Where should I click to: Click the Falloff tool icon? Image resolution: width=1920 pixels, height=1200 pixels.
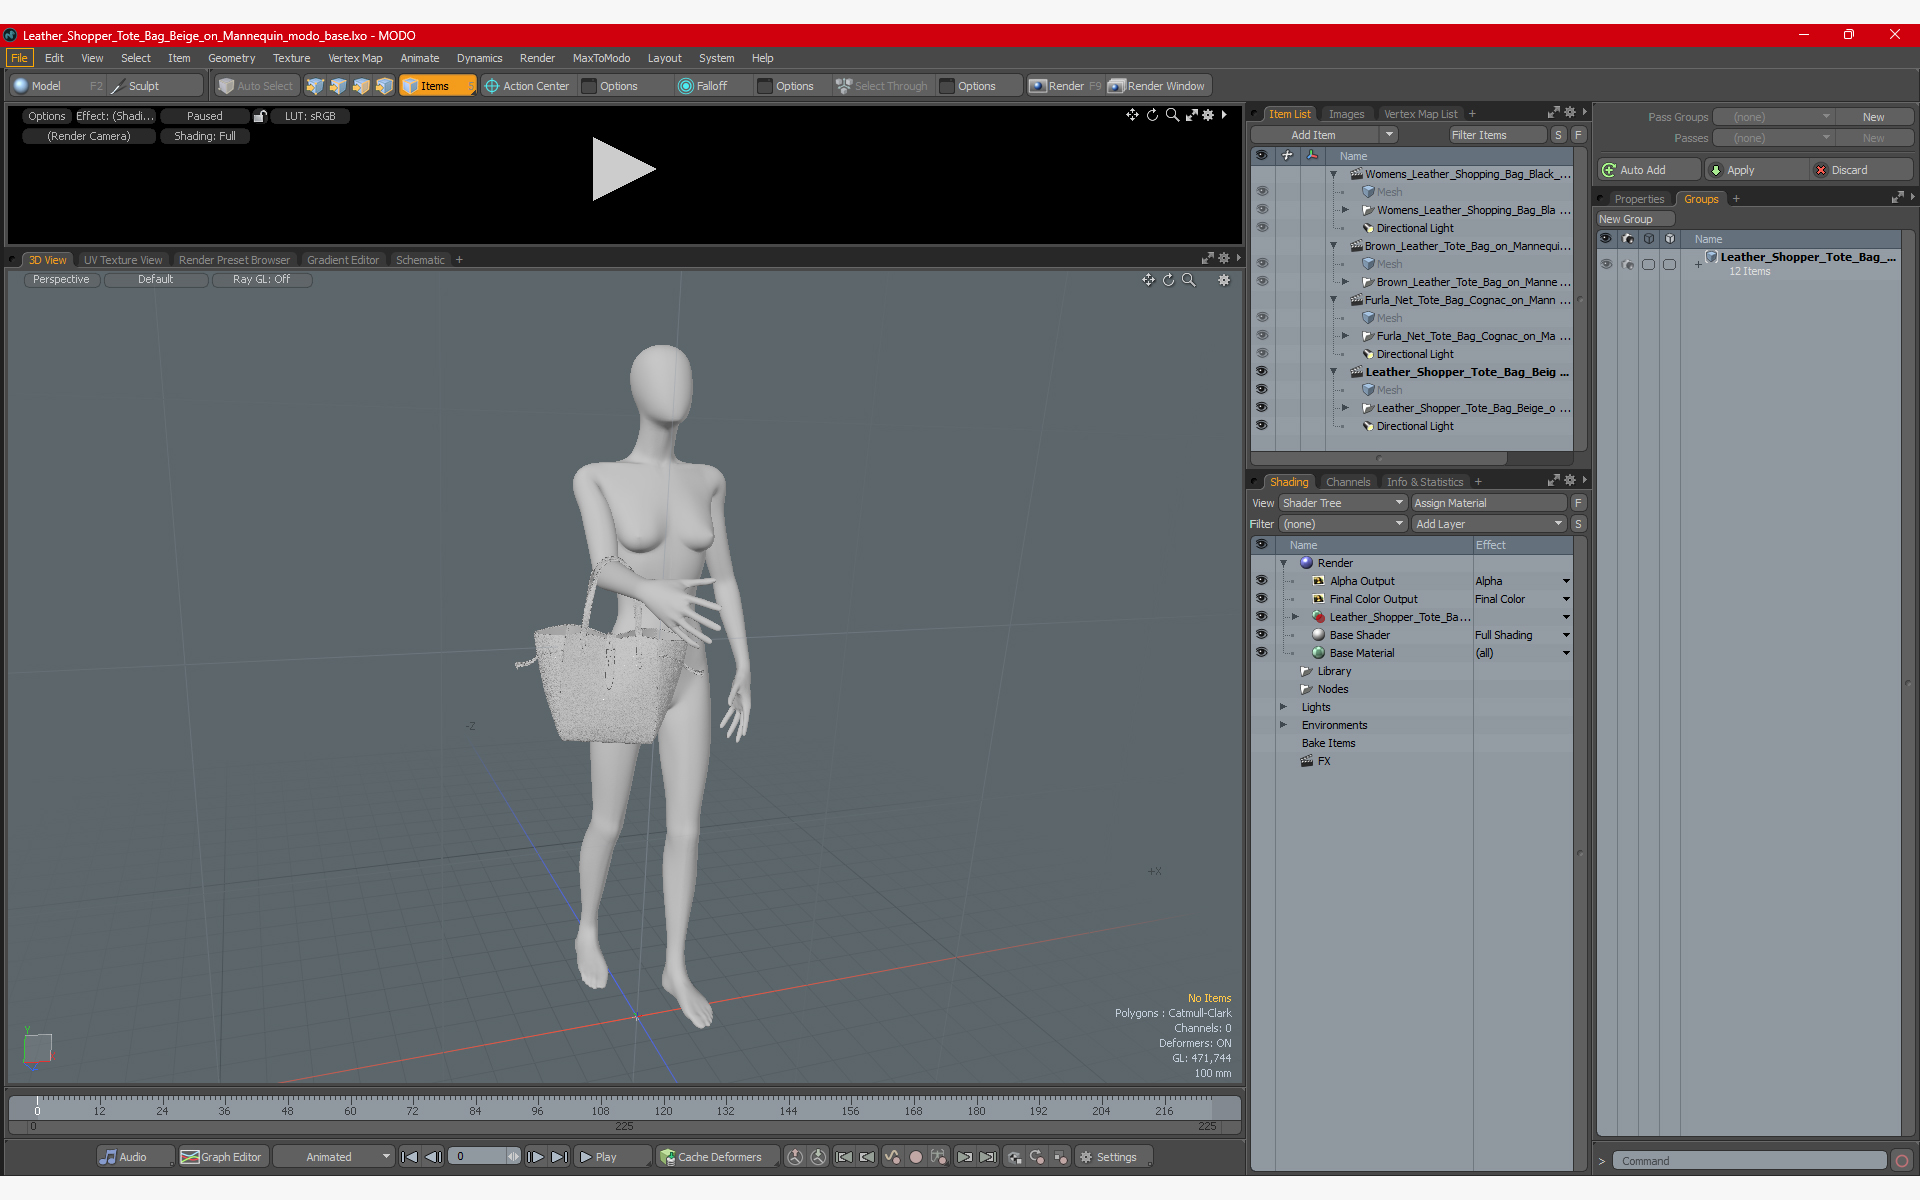(686, 86)
